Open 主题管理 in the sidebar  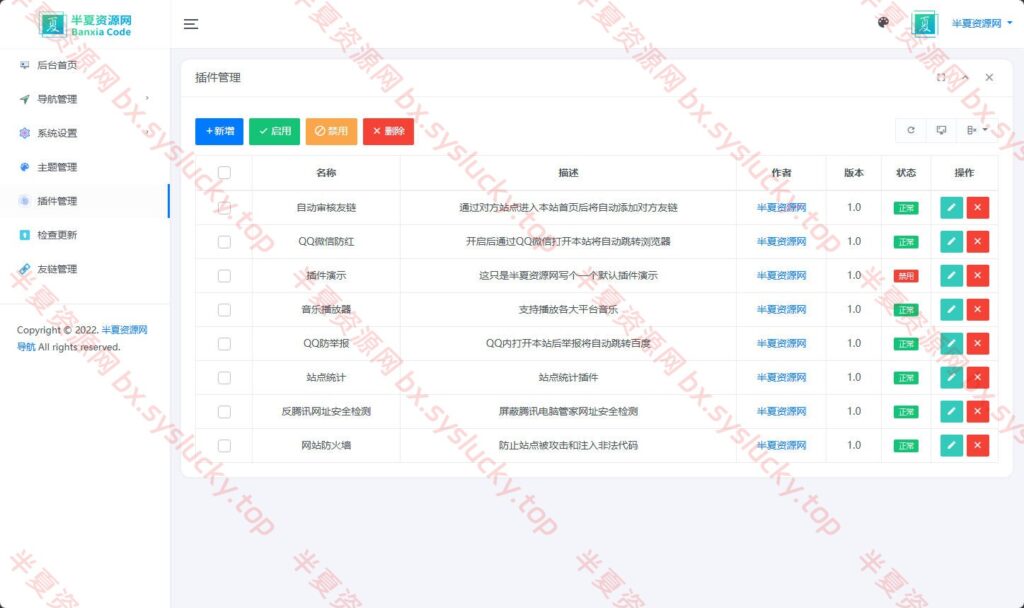coord(85,167)
